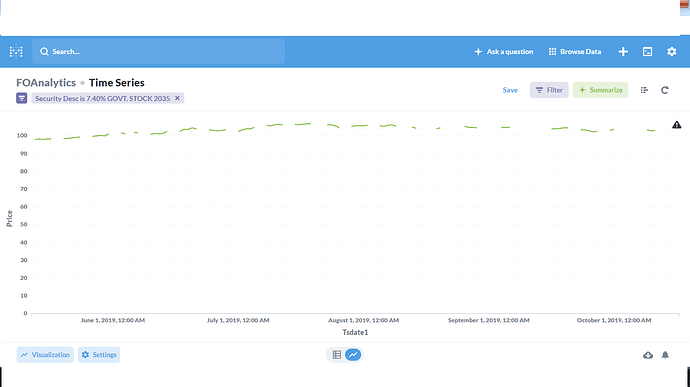The height and width of the screenshot is (387, 690).
Task: Click the warning triangle icon
Action: [677, 125]
